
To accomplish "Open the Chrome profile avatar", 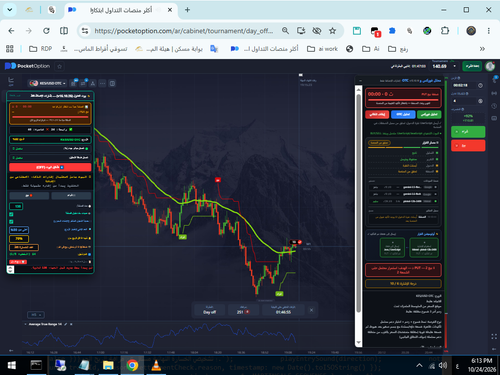I will pyautogui.click(x=471, y=31).
